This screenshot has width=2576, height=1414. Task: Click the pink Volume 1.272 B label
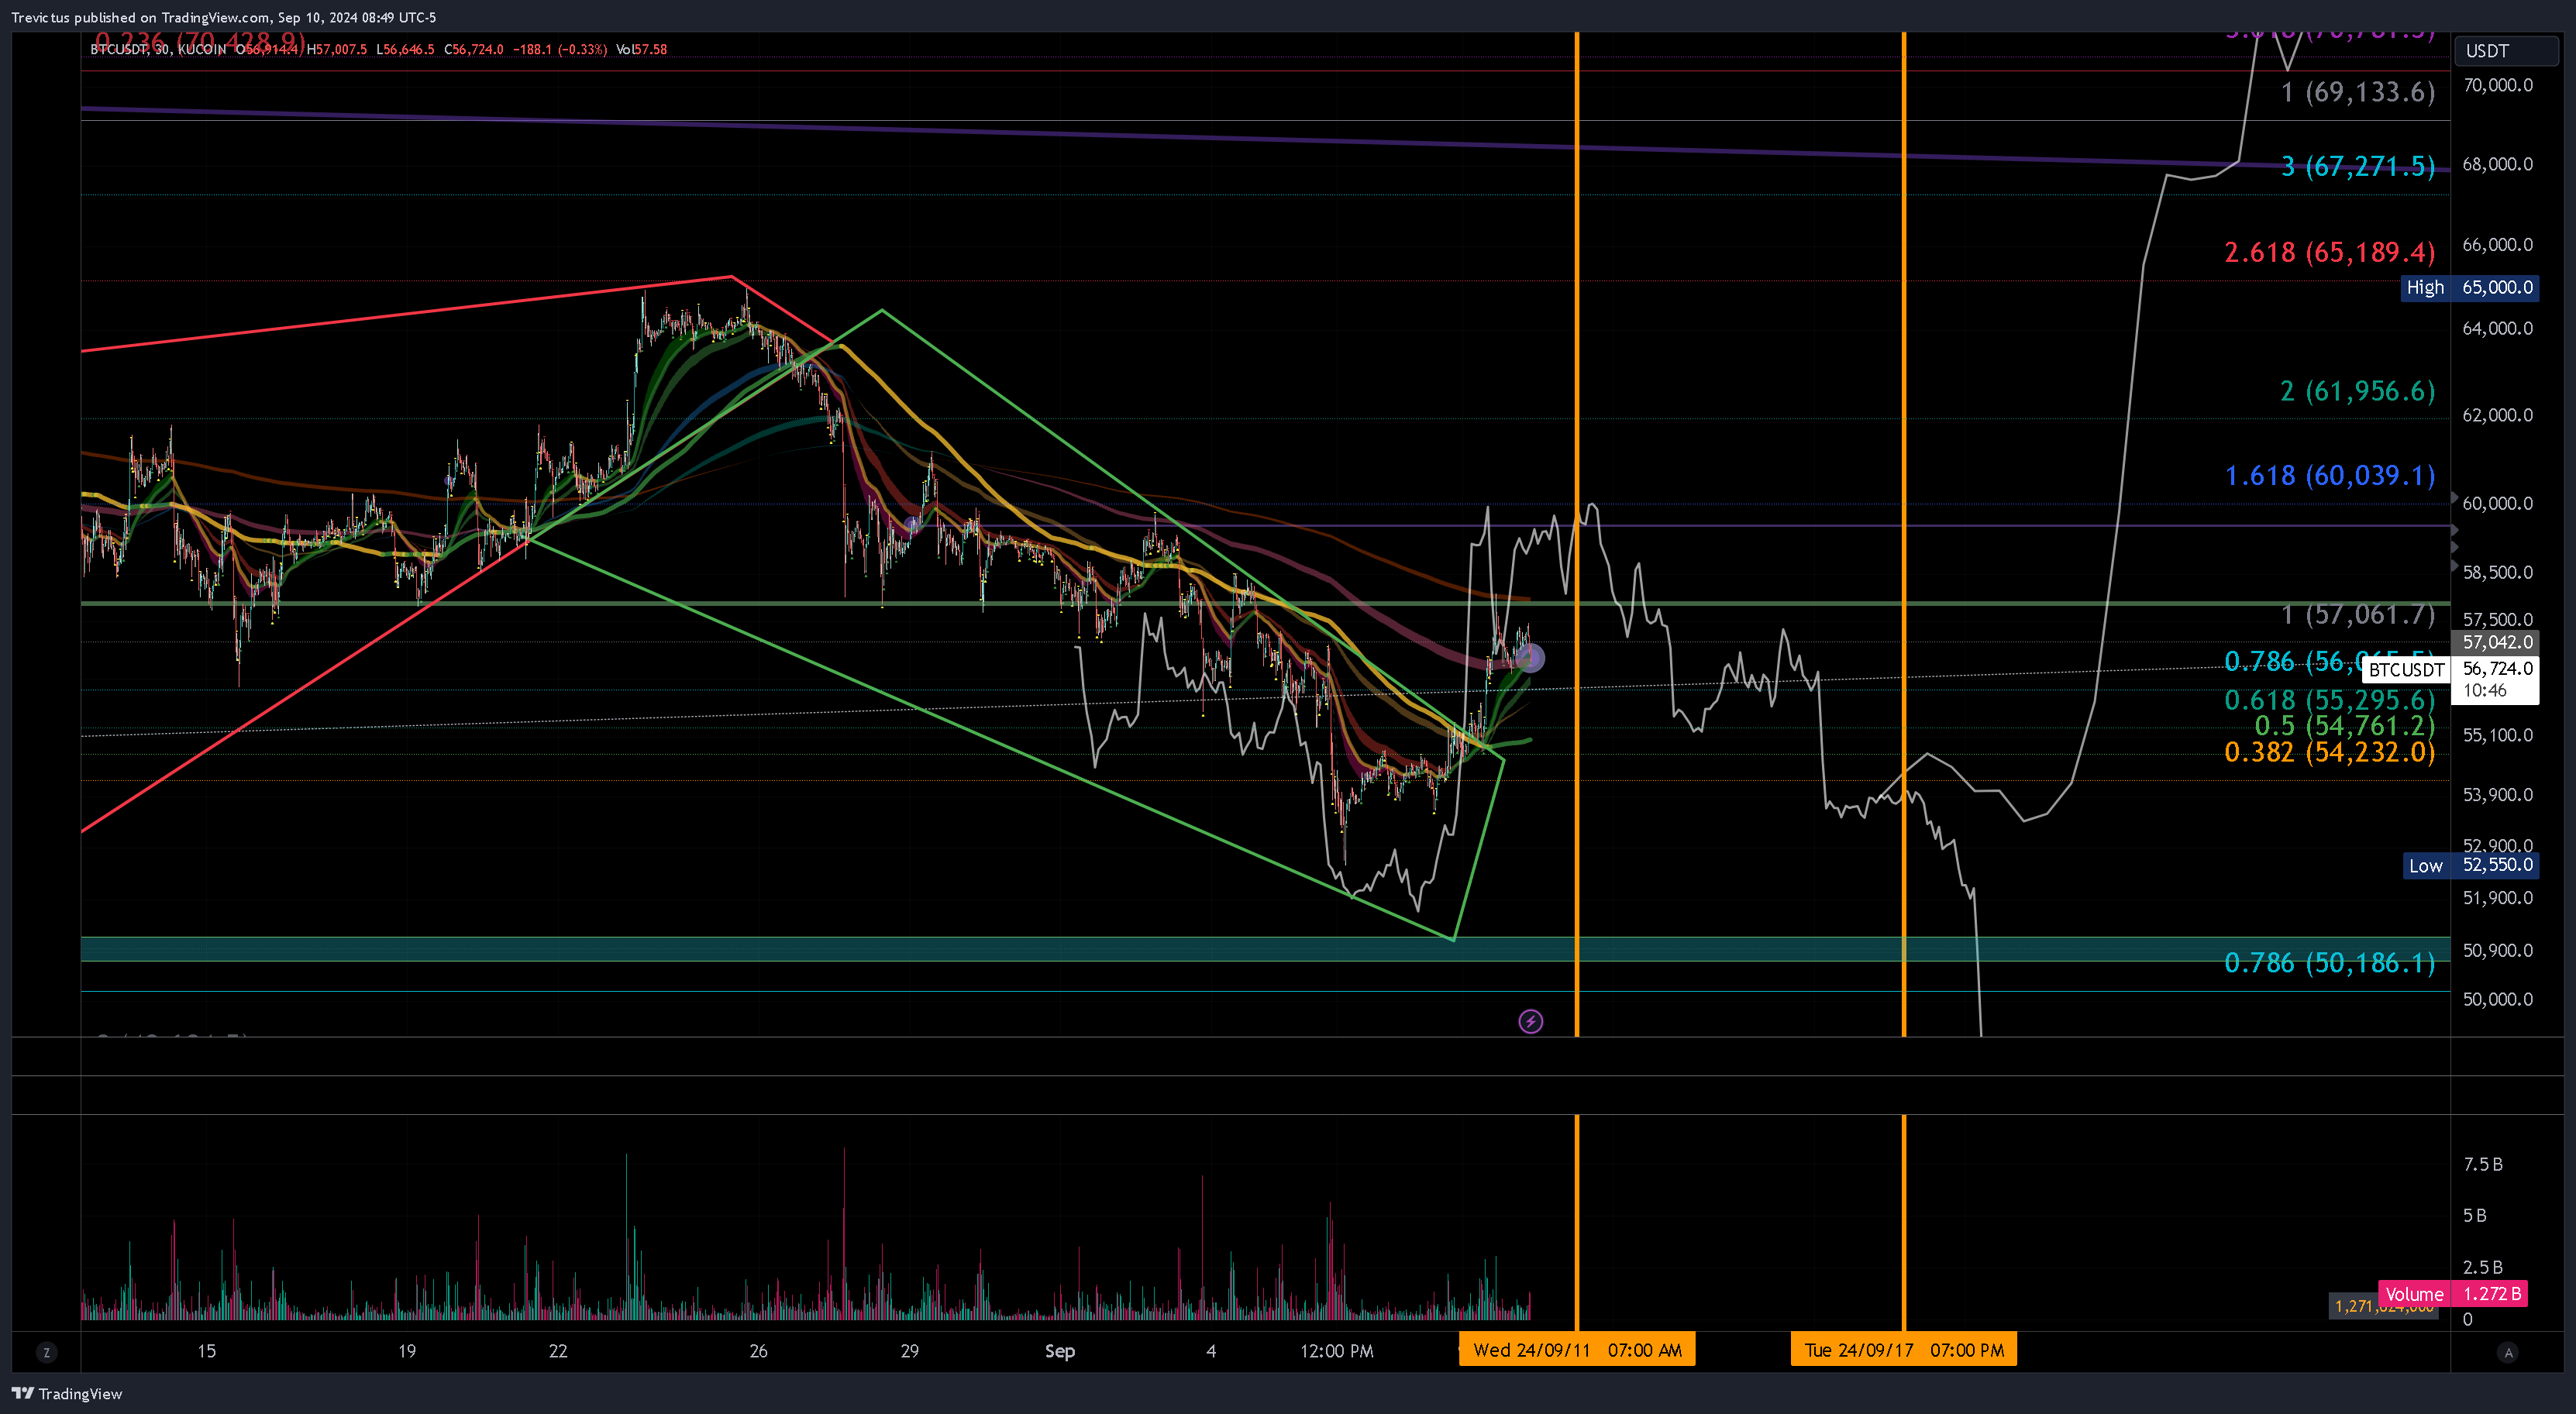(2452, 1294)
